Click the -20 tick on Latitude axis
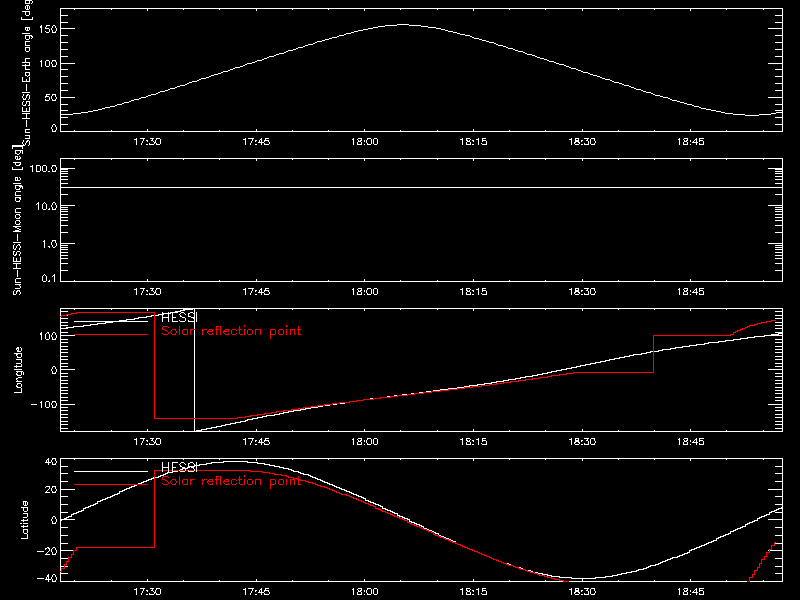800x600 pixels. 47,551
